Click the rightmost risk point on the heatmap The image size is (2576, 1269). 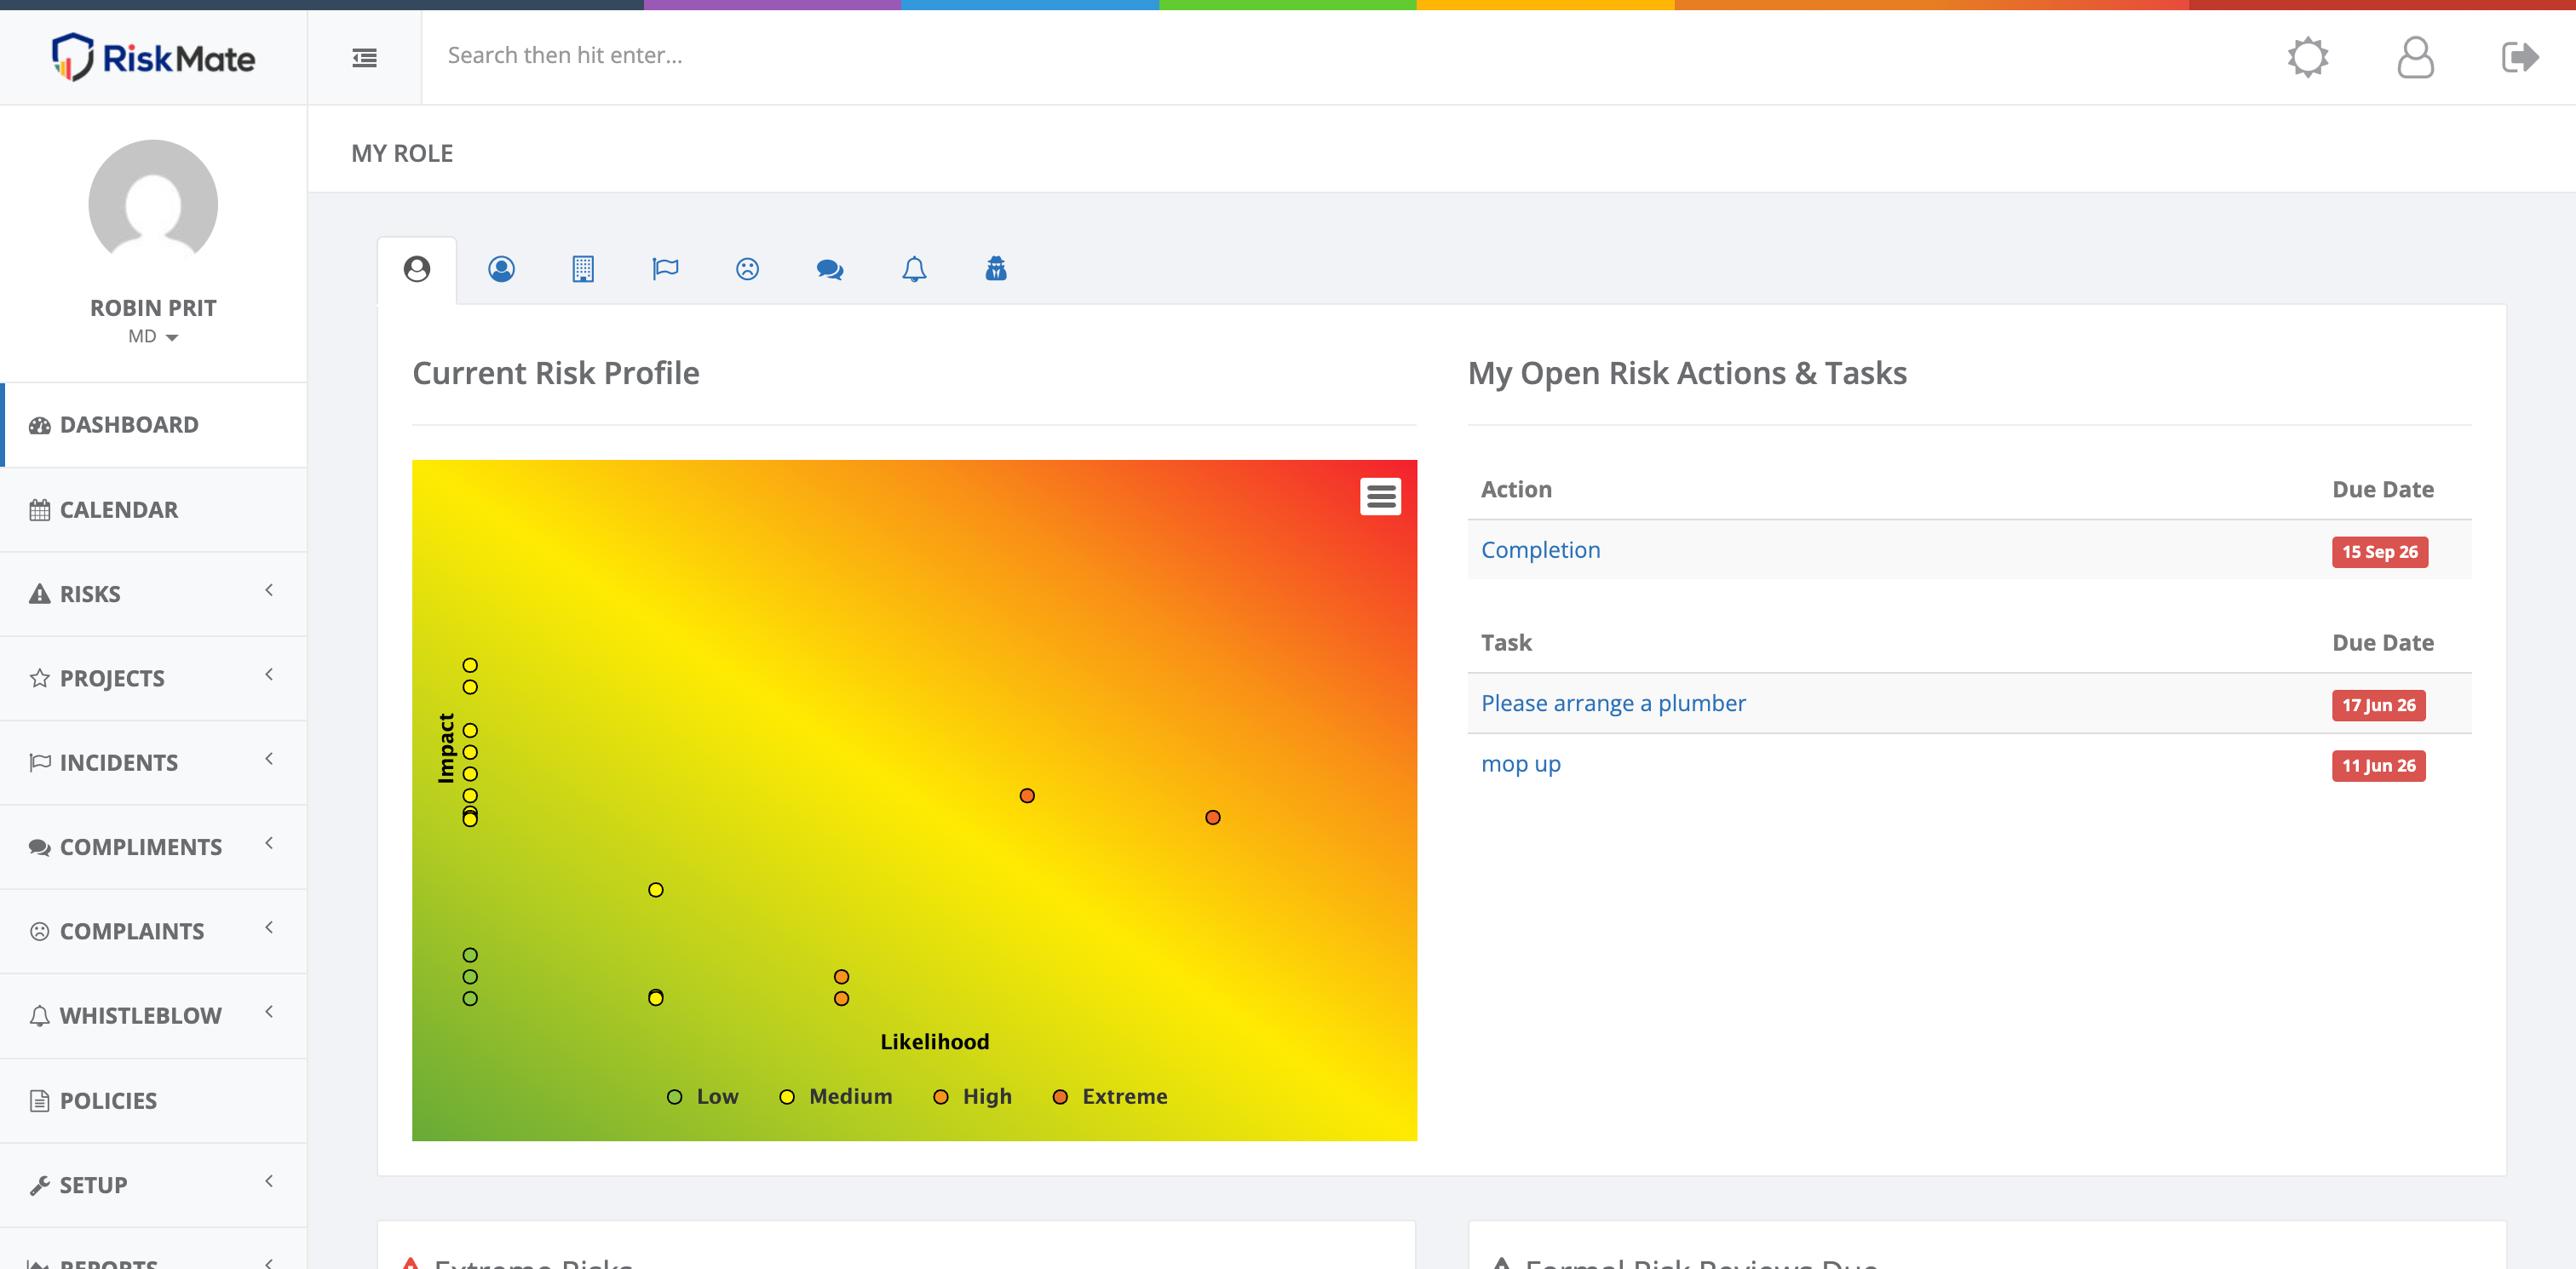tap(1213, 818)
